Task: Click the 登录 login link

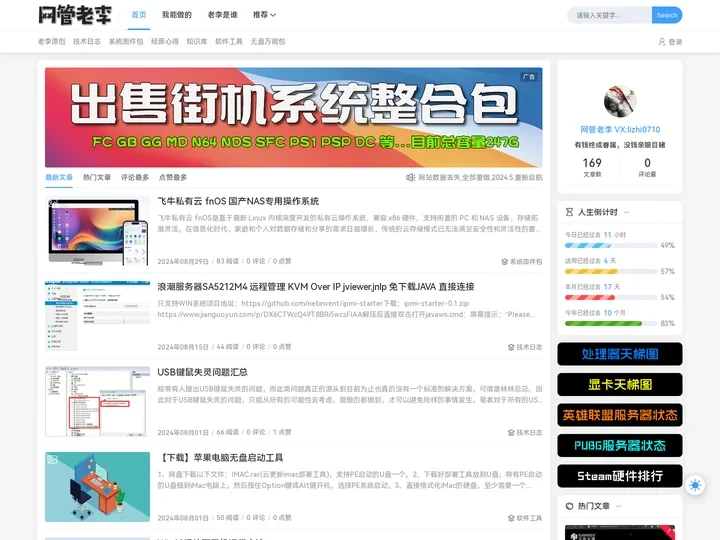Action: click(x=675, y=42)
